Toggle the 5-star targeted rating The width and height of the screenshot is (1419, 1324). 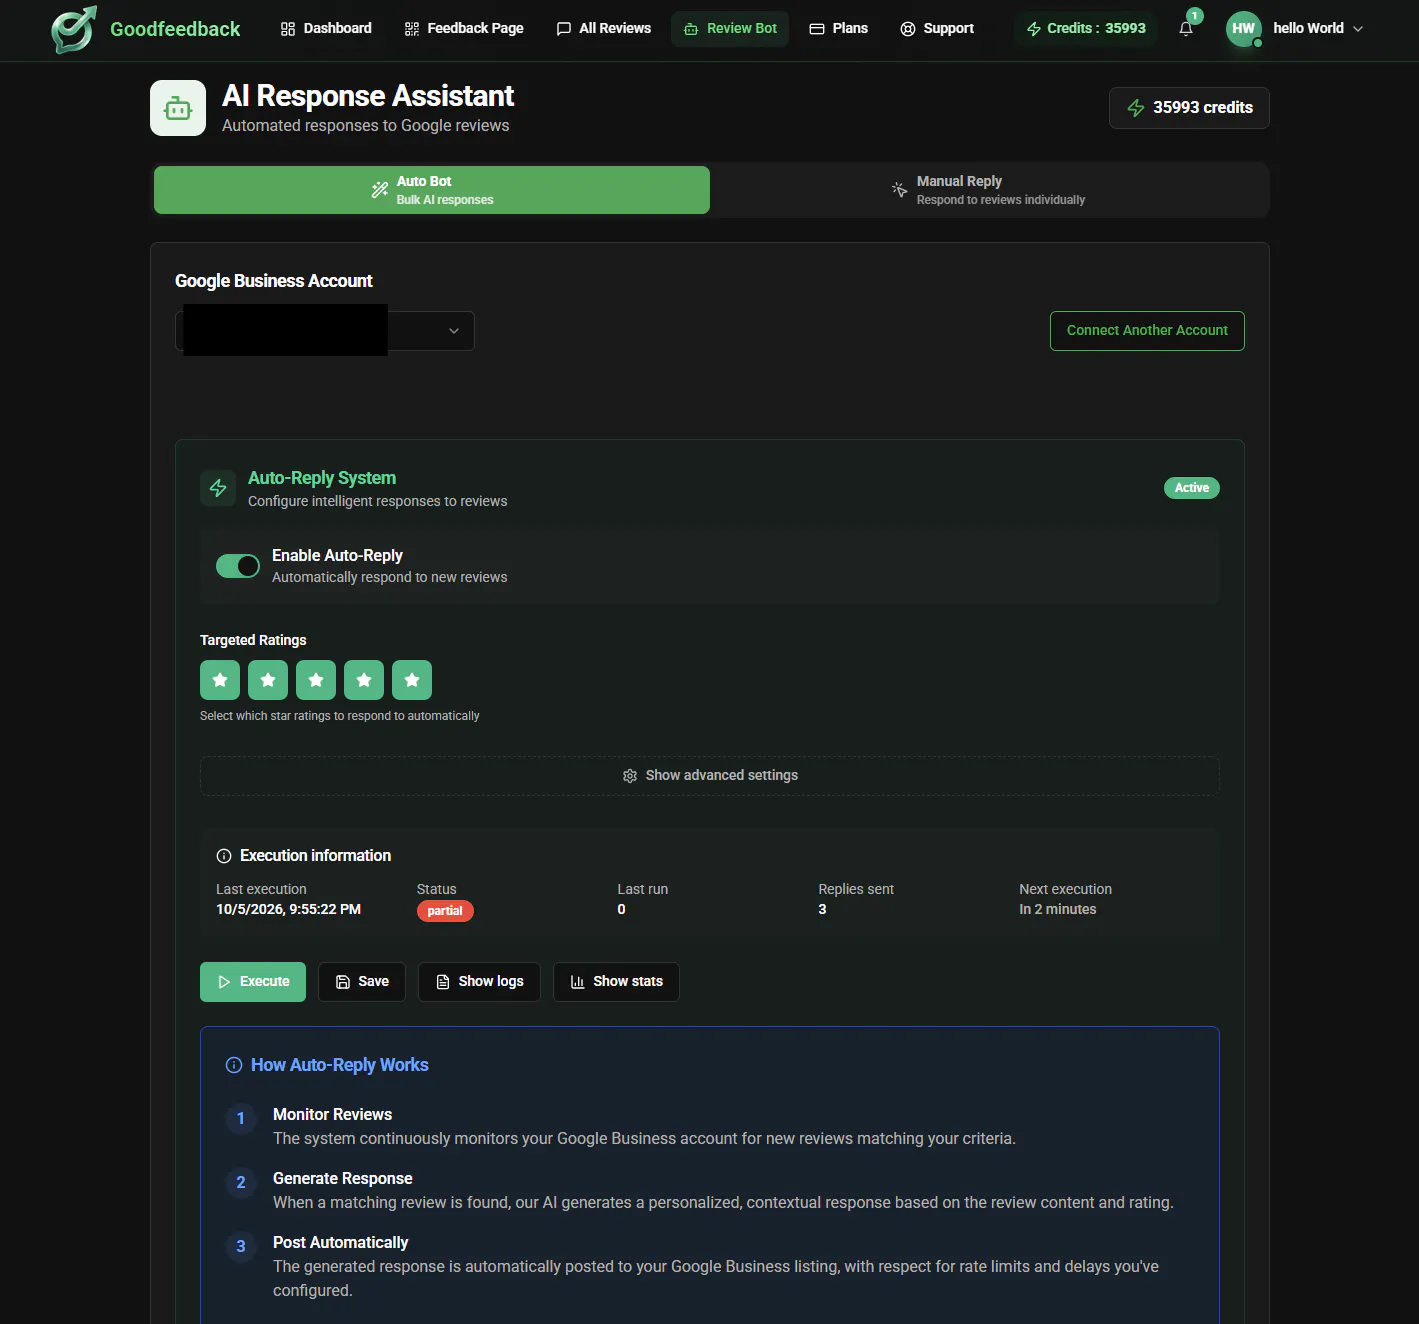click(412, 680)
